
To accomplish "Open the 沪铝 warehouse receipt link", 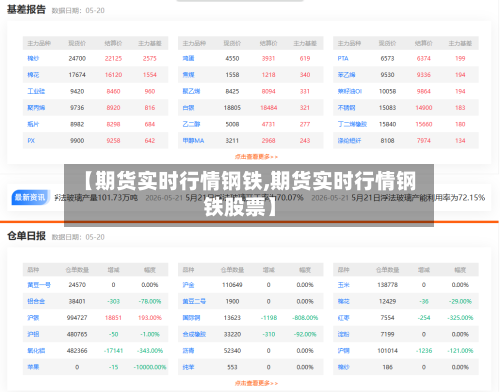I will tap(33, 334).
